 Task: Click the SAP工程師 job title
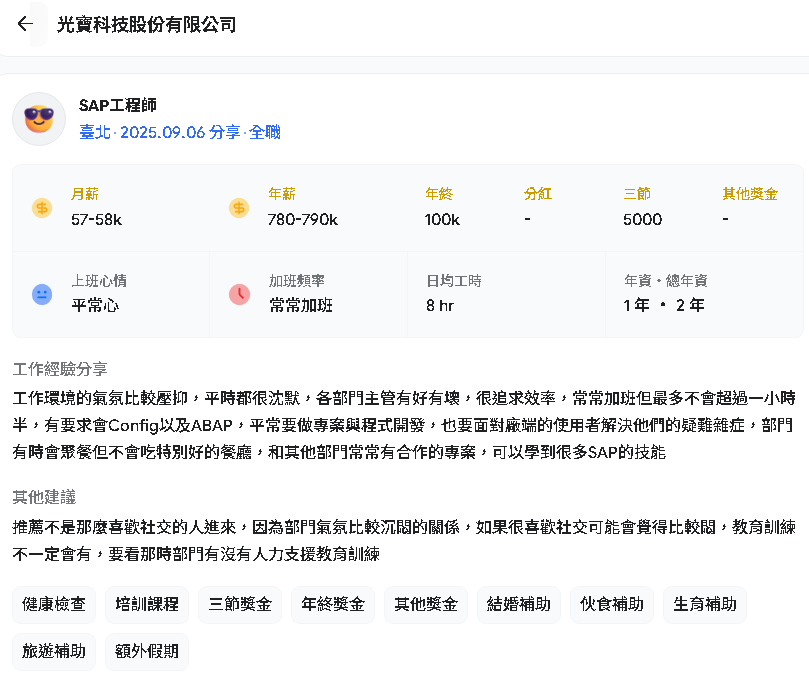(118, 105)
